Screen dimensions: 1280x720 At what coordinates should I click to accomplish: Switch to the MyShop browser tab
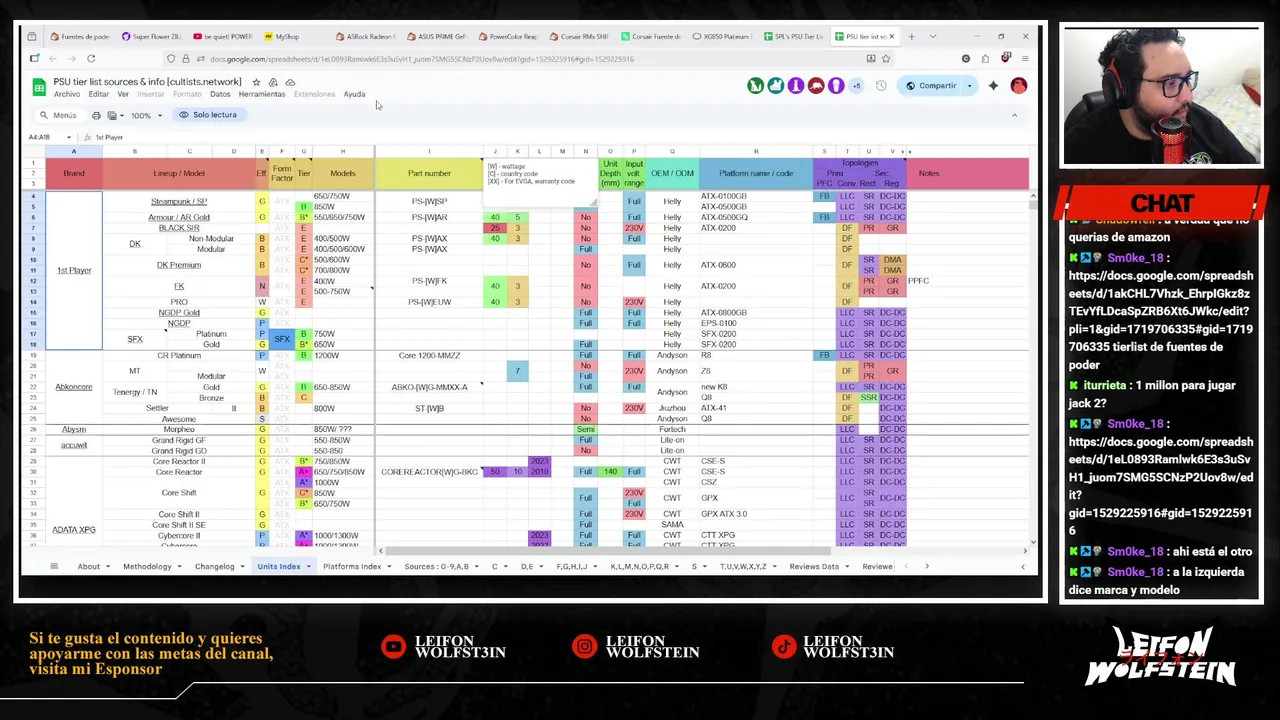(287, 37)
